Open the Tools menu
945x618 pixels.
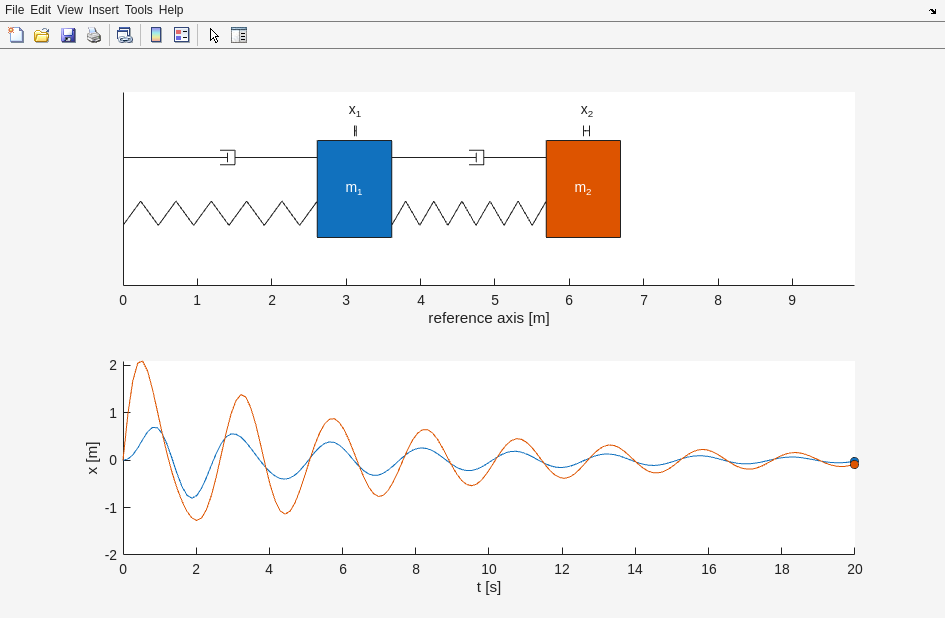tap(139, 10)
